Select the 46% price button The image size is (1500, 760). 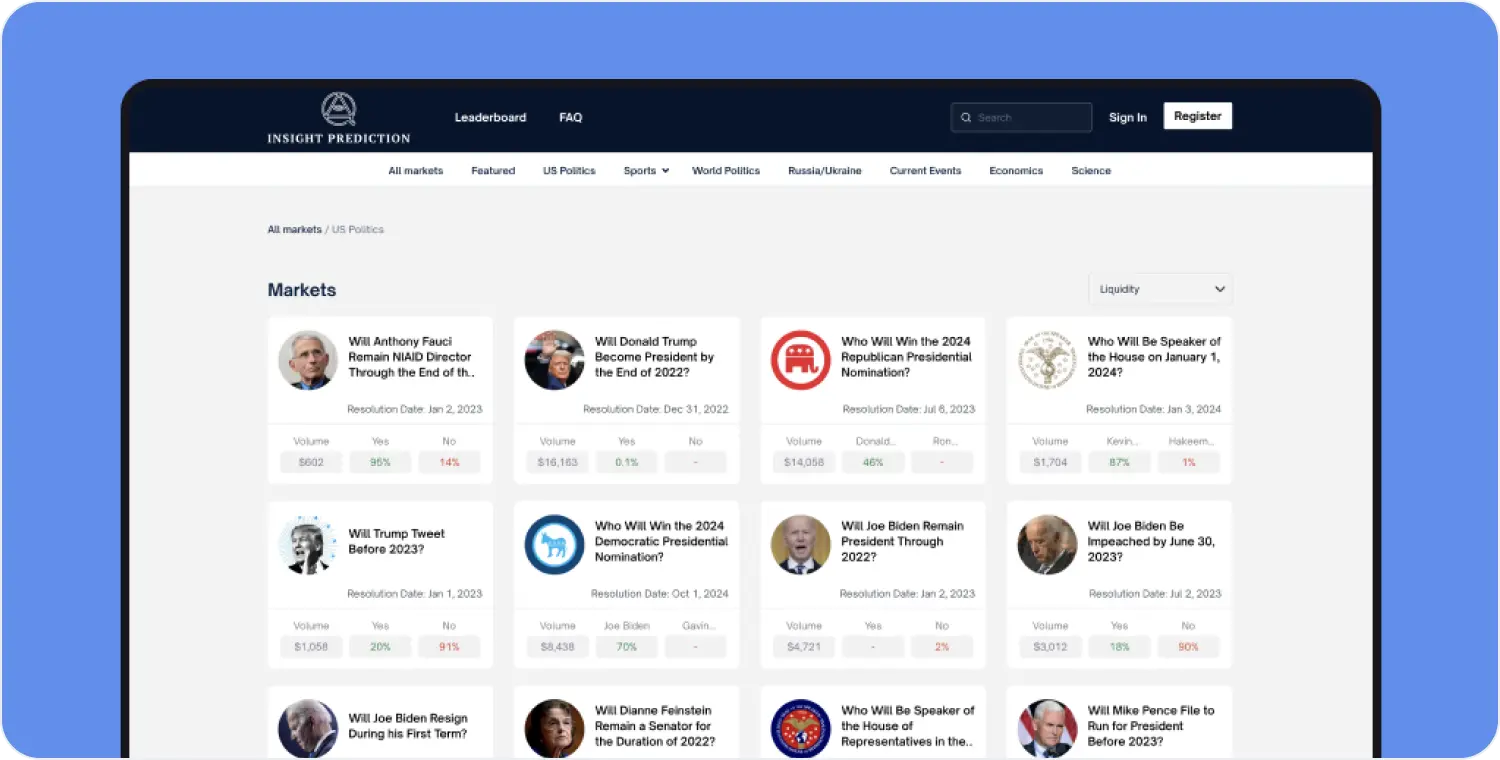point(873,462)
